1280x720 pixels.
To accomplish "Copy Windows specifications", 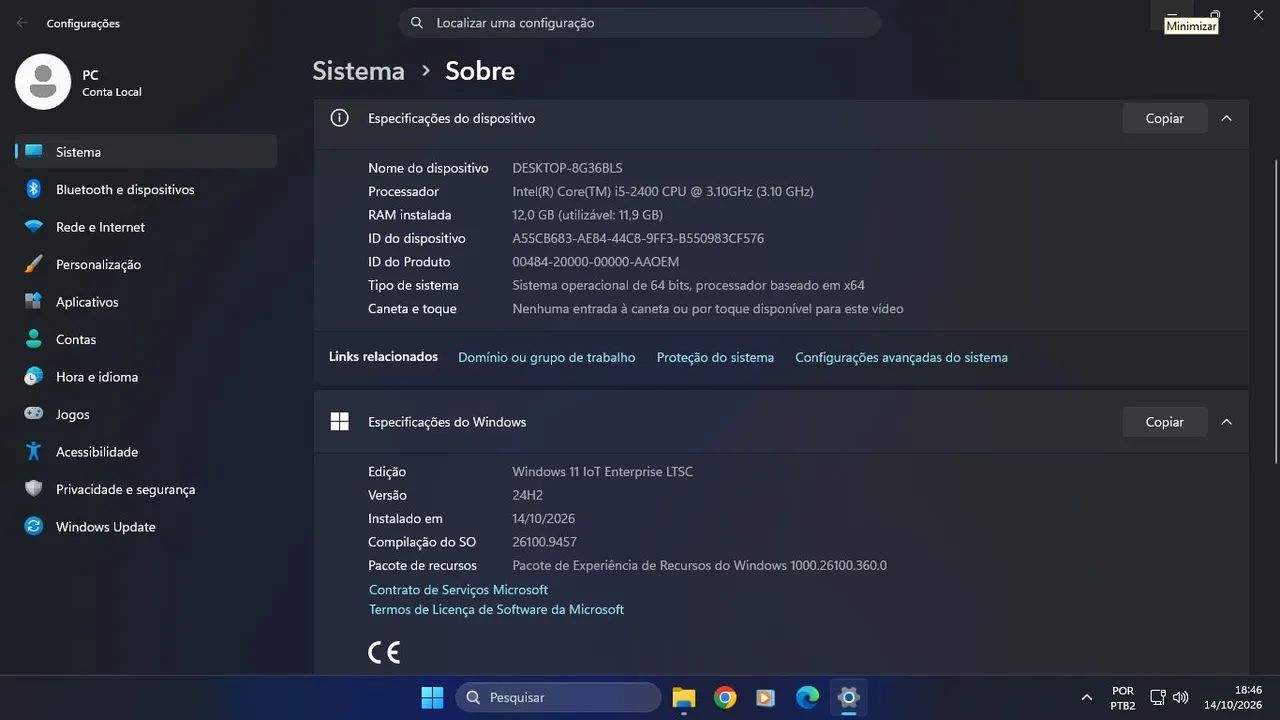I will 1164,422.
